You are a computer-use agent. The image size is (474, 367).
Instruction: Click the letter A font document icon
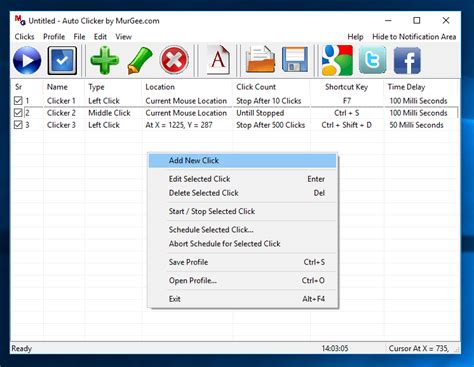click(218, 60)
